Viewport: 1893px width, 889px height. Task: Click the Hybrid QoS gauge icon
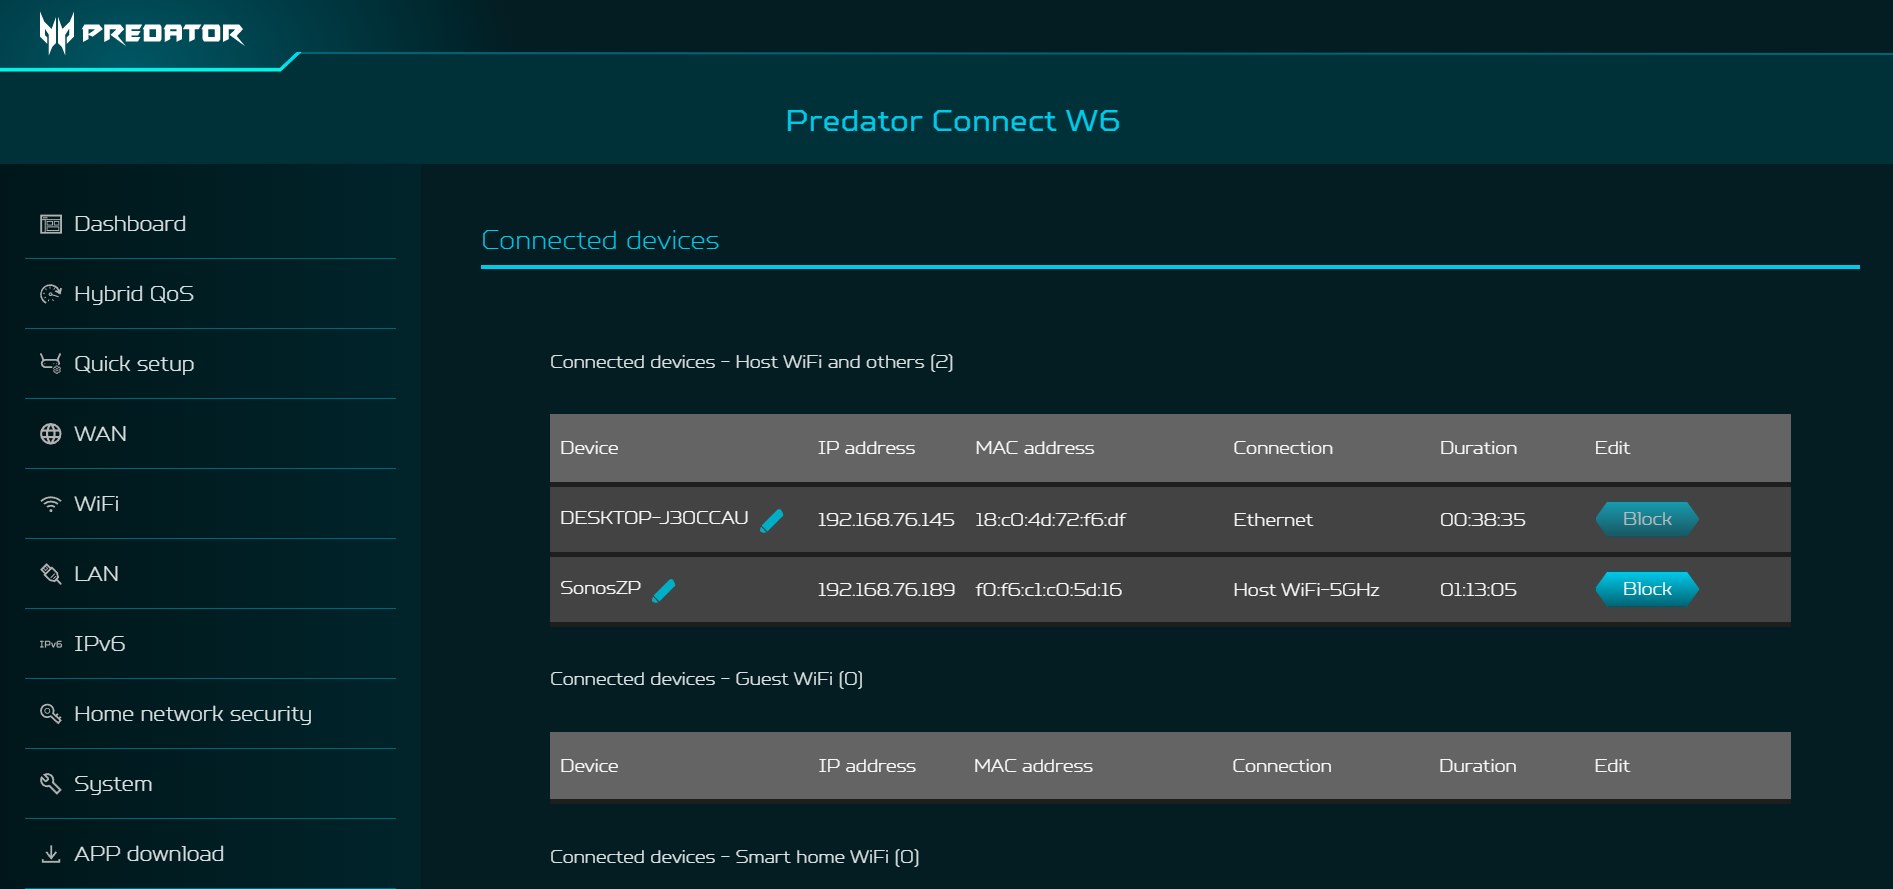(50, 294)
